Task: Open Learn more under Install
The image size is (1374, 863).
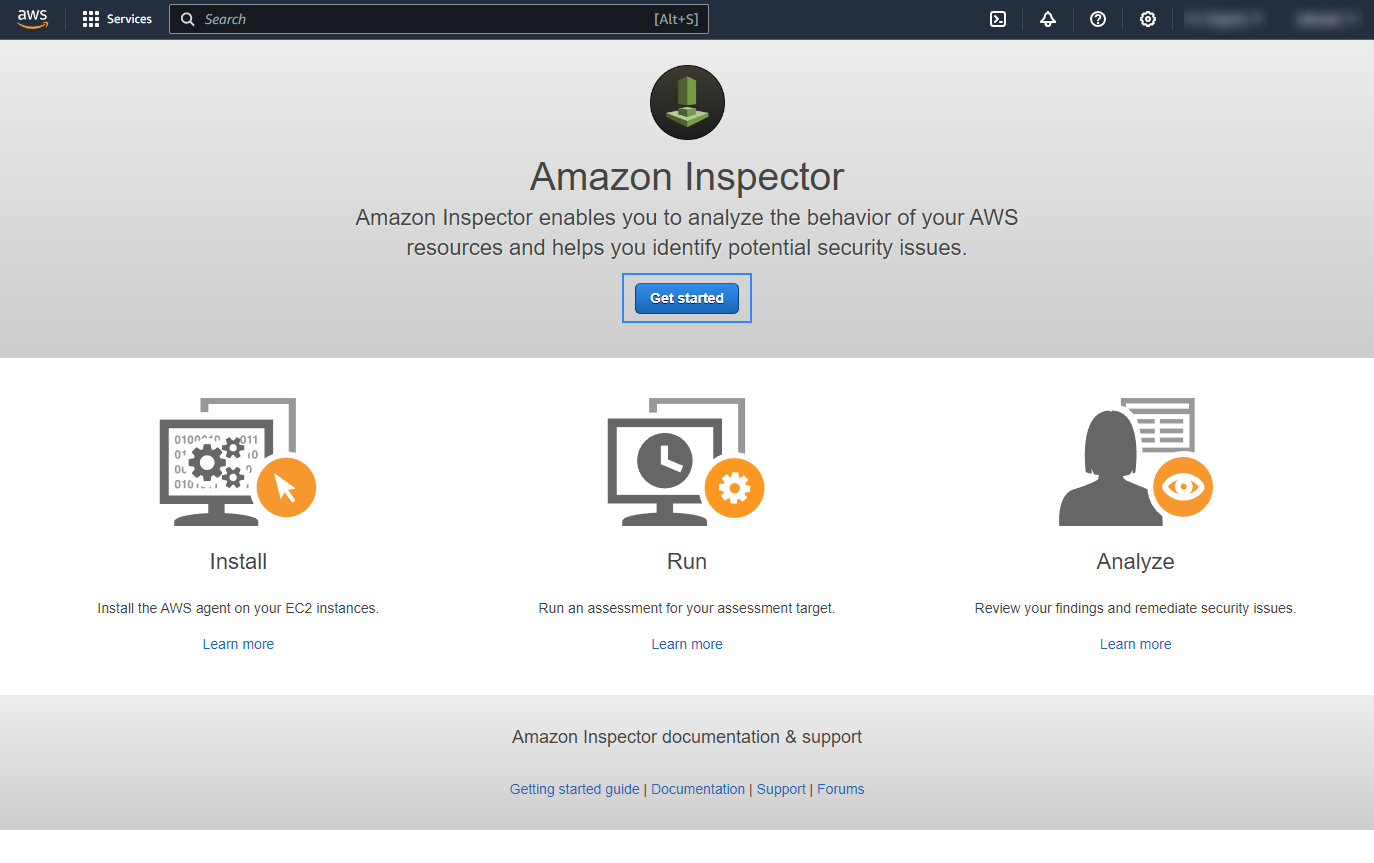Action: [238, 644]
